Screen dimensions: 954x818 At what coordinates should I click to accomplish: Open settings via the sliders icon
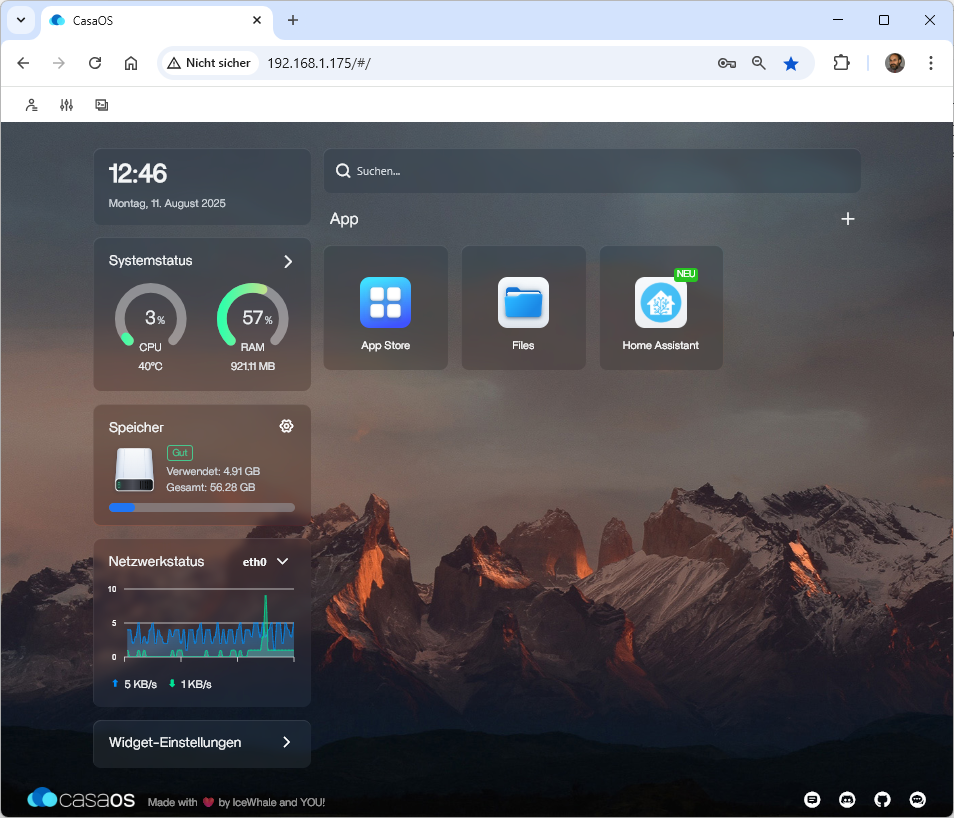(x=66, y=105)
